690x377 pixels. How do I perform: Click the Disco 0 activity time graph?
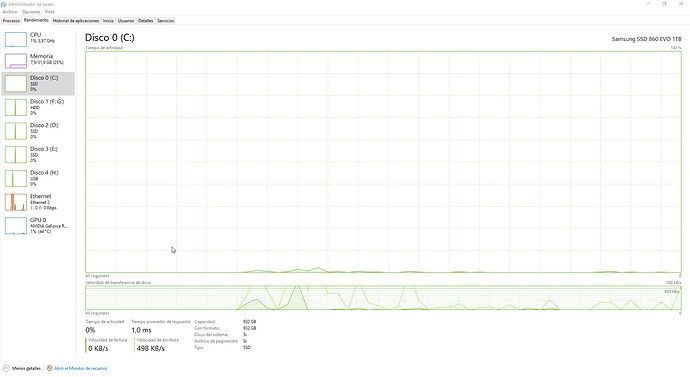[x=383, y=162]
